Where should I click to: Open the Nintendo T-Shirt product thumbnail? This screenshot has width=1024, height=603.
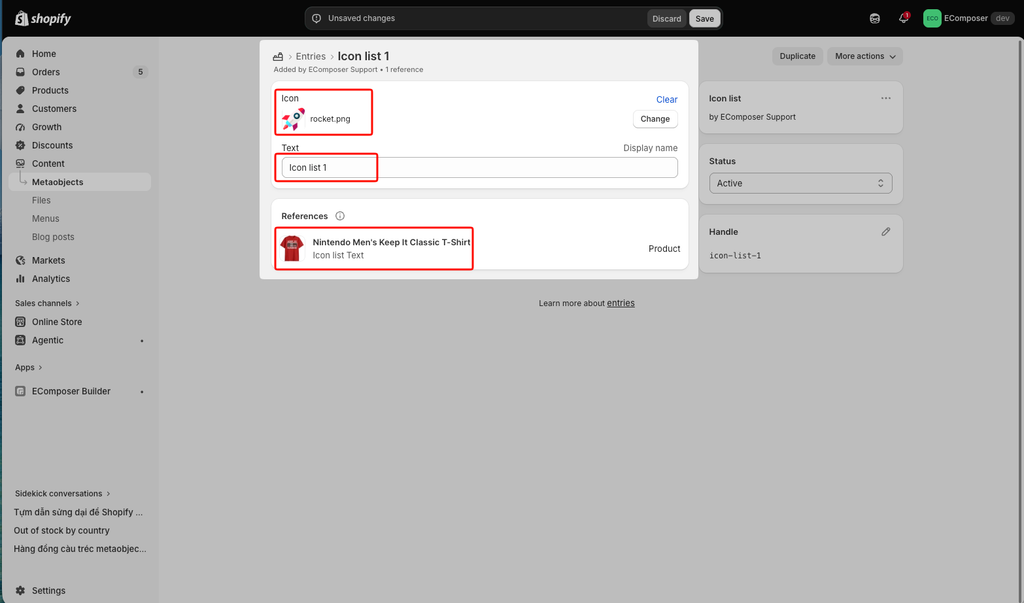click(x=292, y=248)
